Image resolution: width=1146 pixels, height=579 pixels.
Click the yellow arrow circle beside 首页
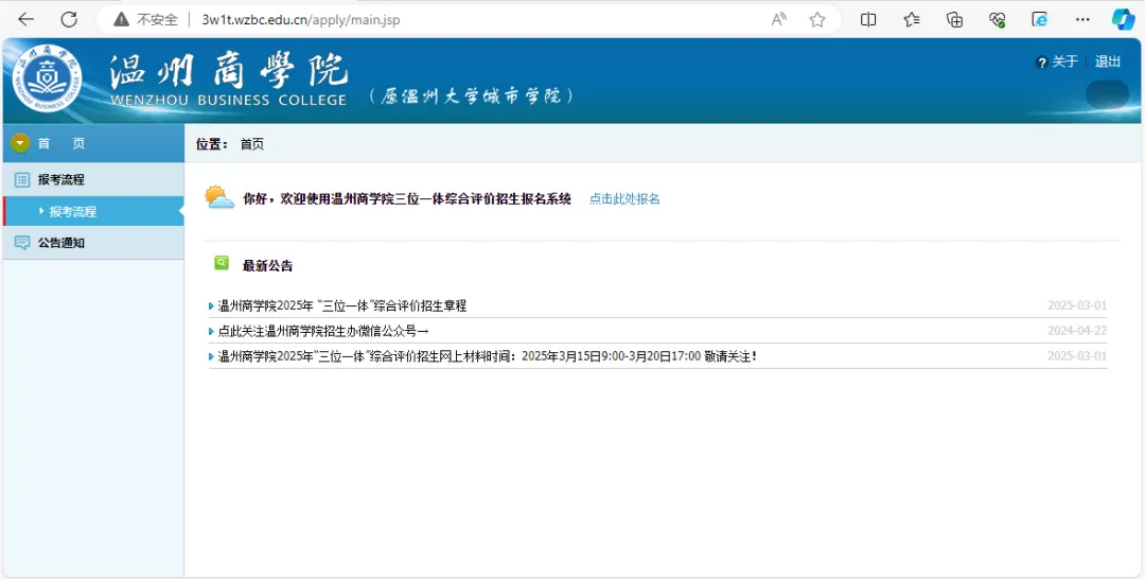pyautogui.click(x=19, y=142)
